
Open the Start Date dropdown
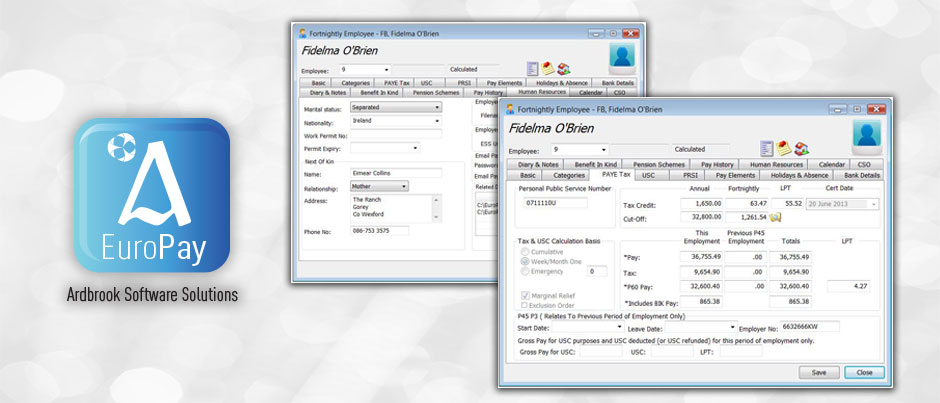click(619, 328)
